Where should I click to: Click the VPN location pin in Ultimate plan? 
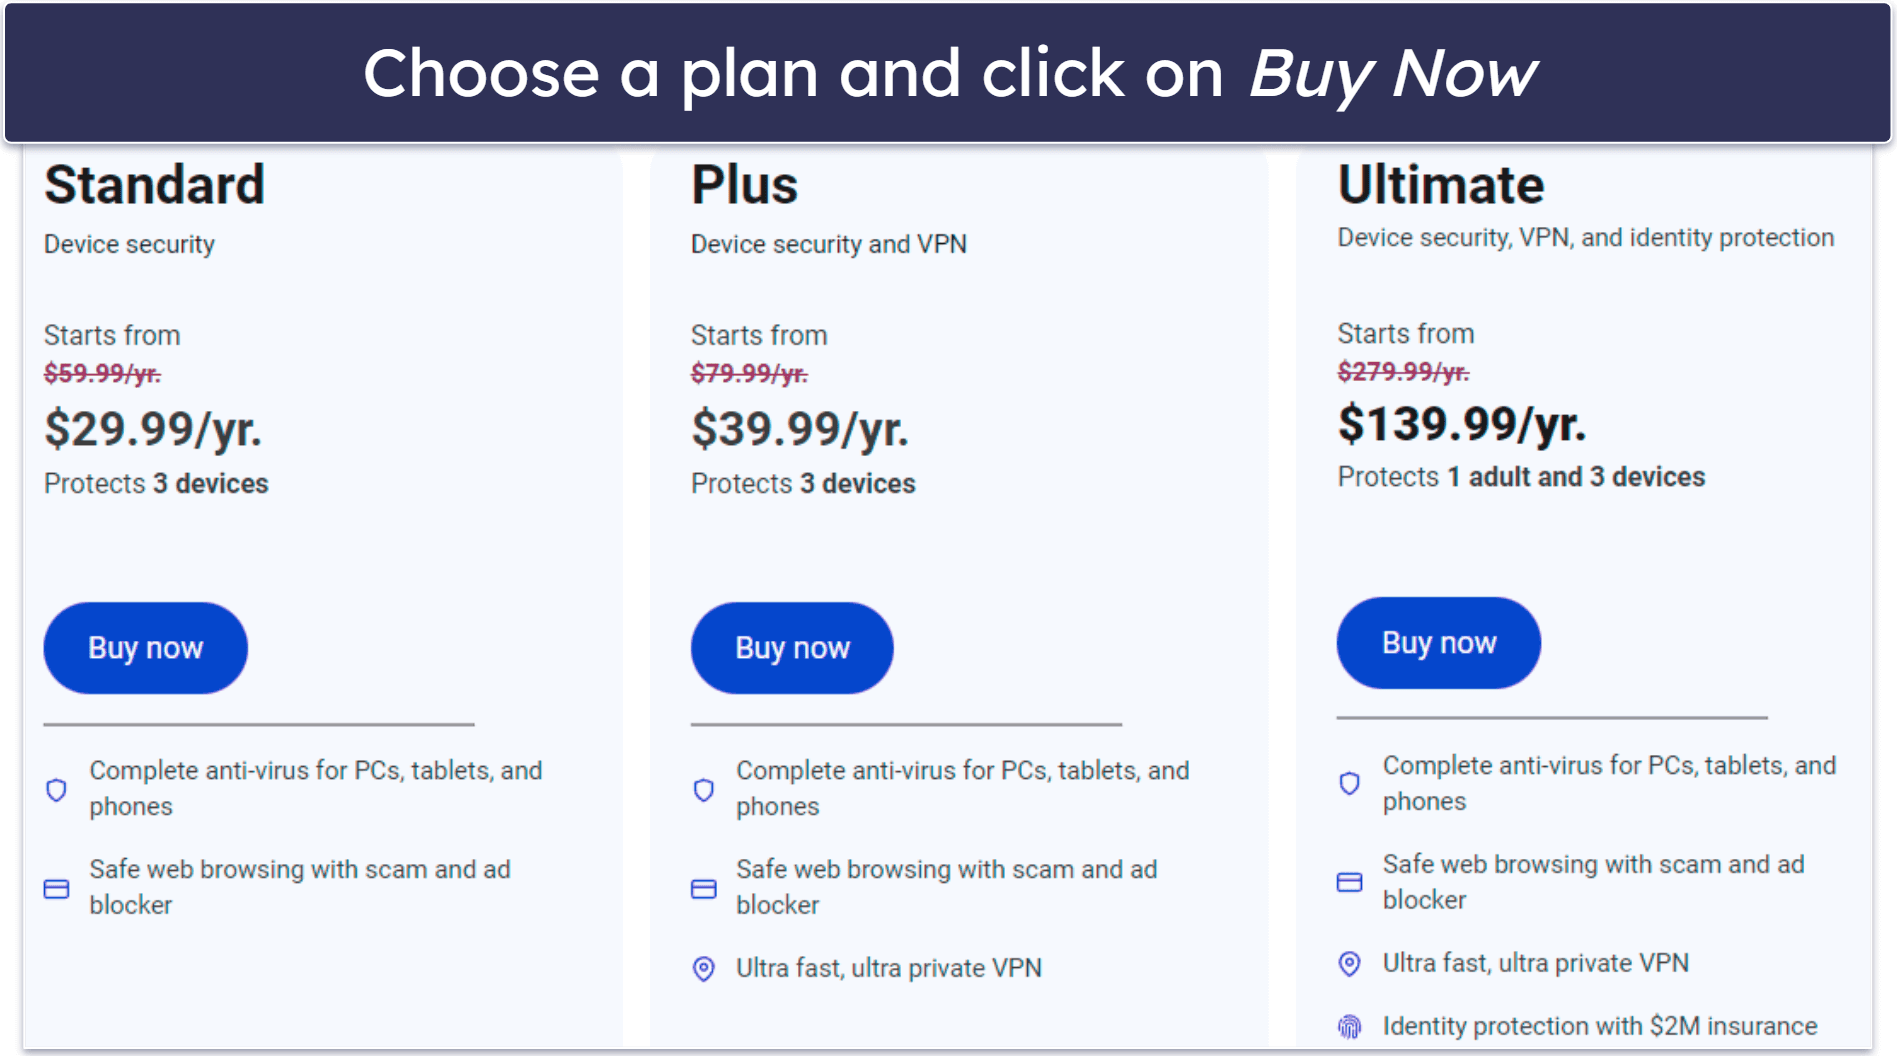point(1350,963)
